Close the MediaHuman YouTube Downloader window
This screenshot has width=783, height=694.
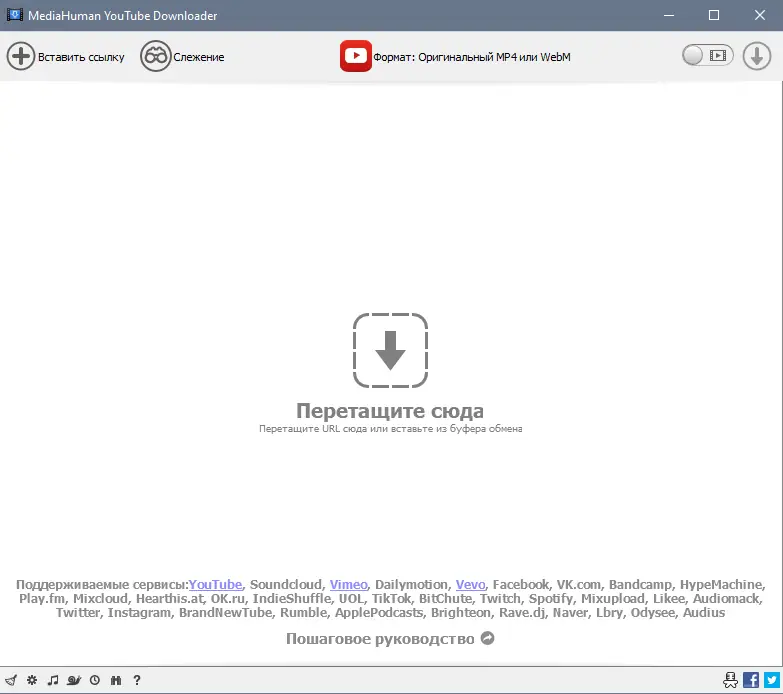[x=760, y=15]
